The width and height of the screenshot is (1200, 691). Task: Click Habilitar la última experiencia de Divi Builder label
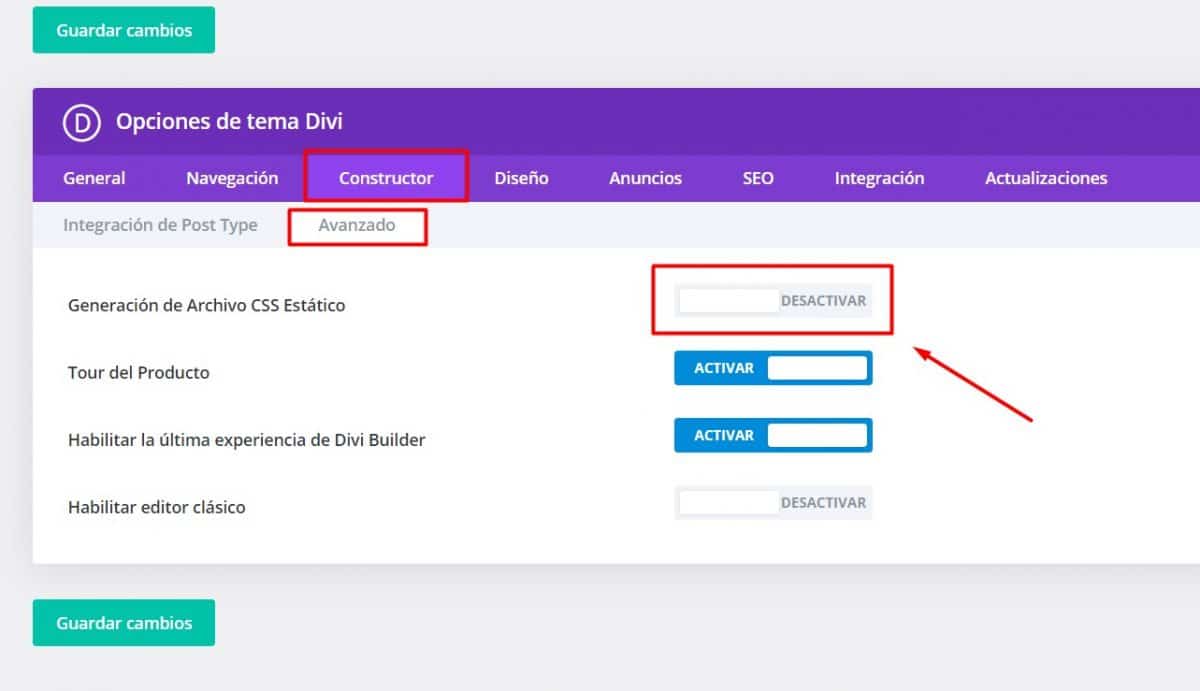247,439
